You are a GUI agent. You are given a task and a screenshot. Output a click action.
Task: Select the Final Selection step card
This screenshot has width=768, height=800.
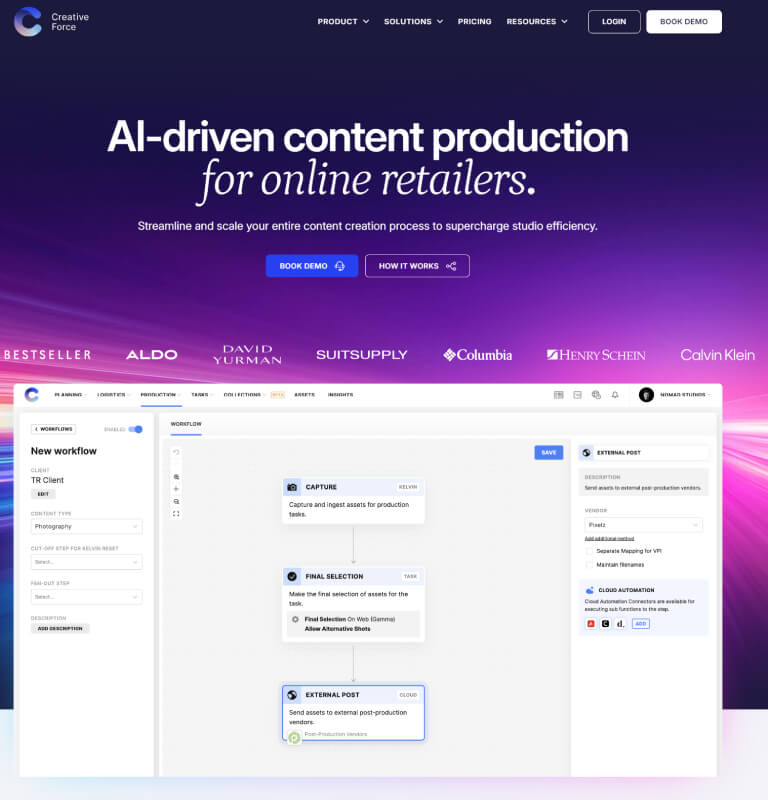point(353,605)
